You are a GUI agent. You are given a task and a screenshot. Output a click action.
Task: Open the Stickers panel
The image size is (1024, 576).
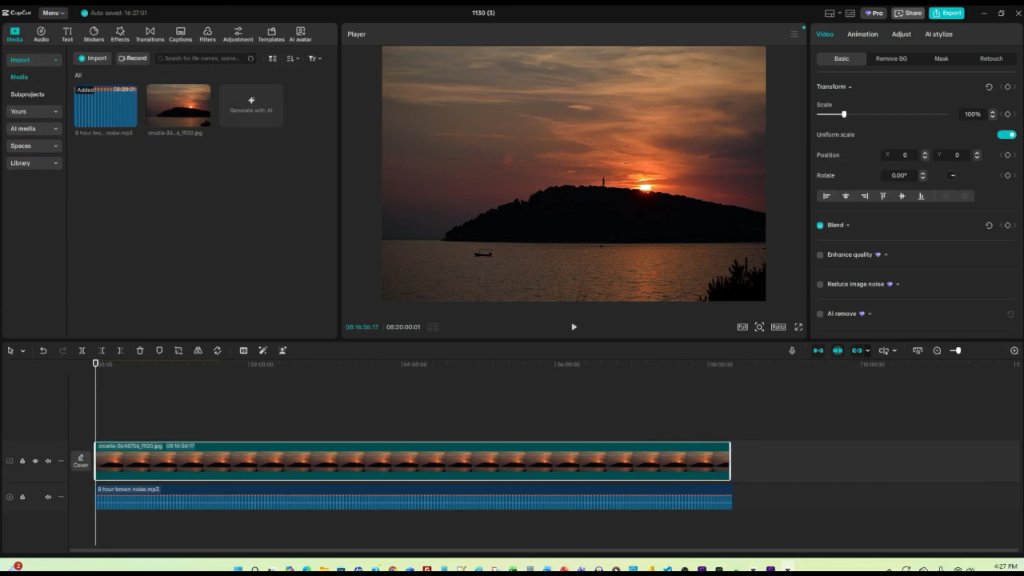tap(93, 34)
